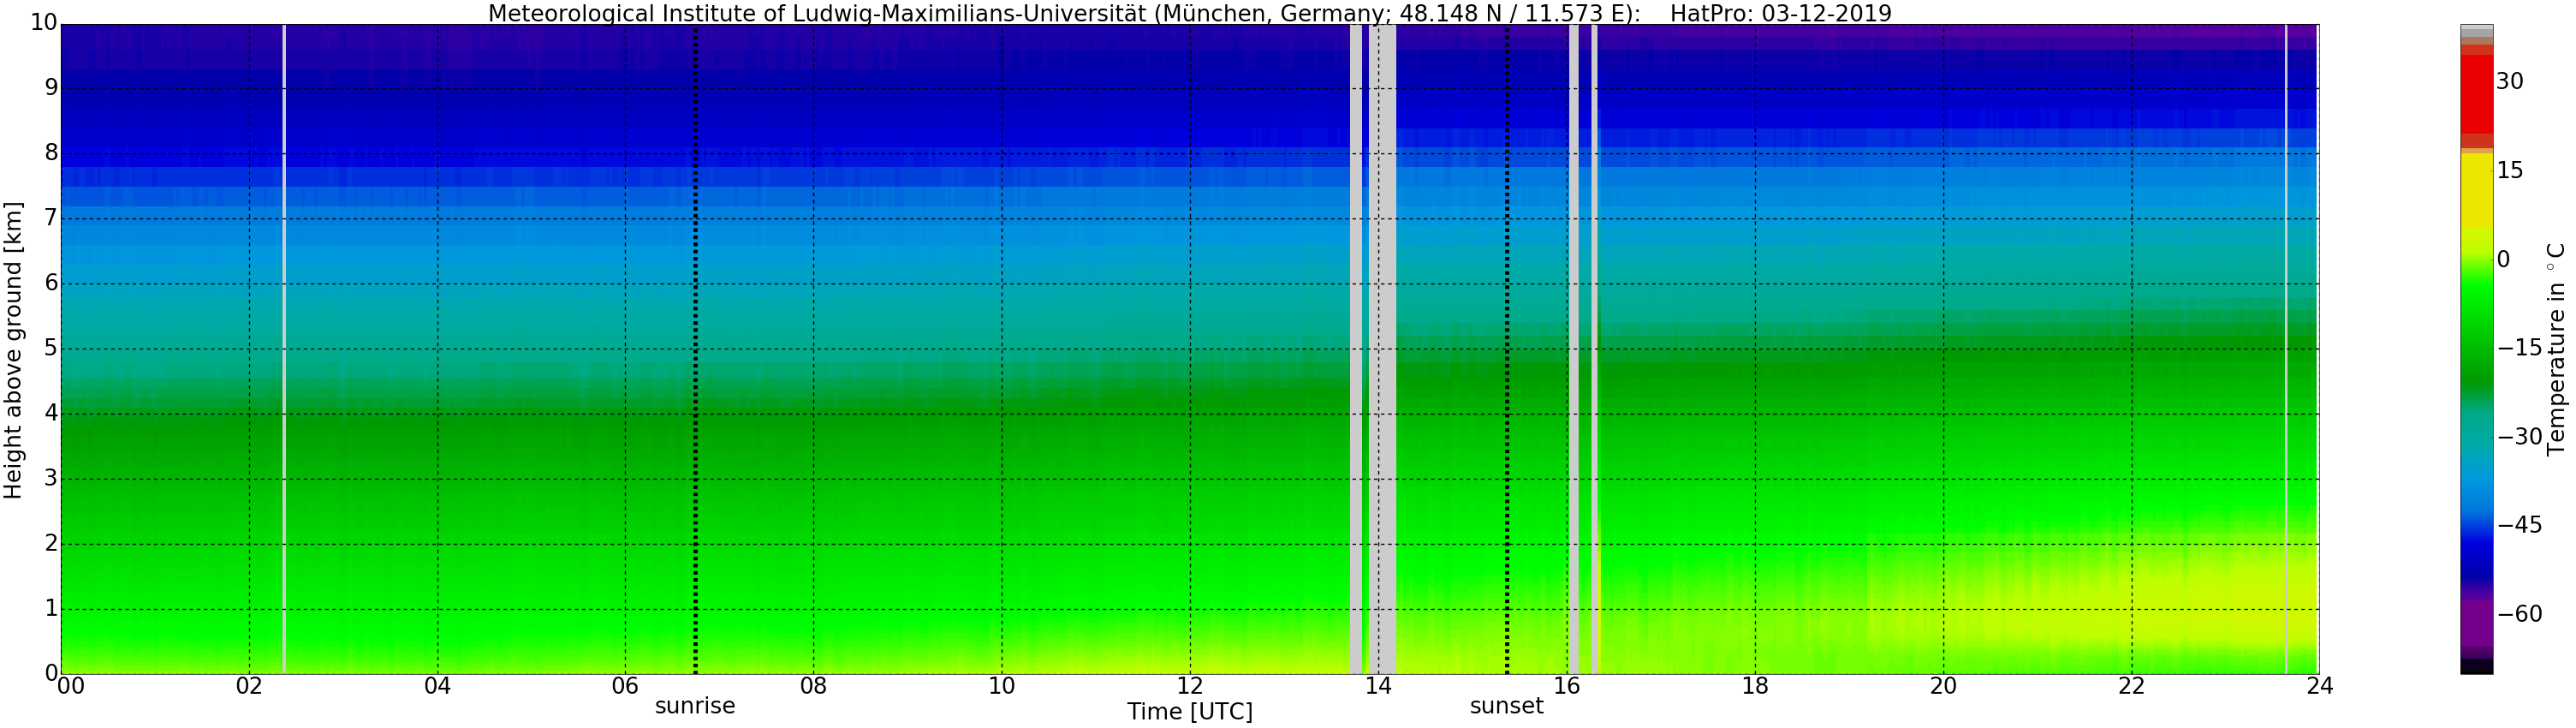The image size is (2576, 728).
Task: Click the "−30" colorbar temperature label
Action: [2520, 436]
